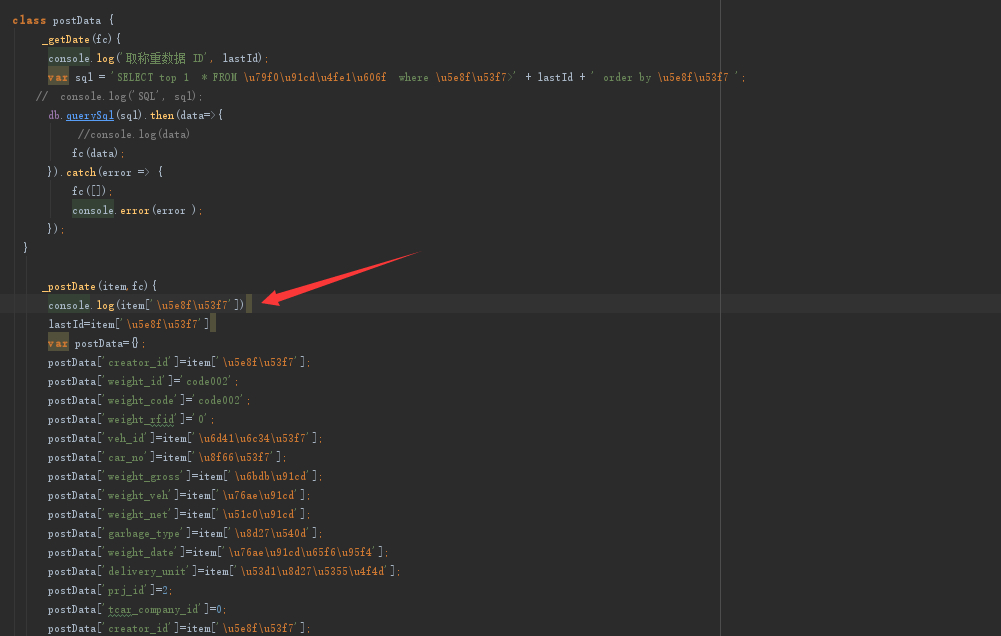The height and width of the screenshot is (636, 1001).
Task: Click the postData['weight_date'] assignment line
Action: click(x=218, y=552)
